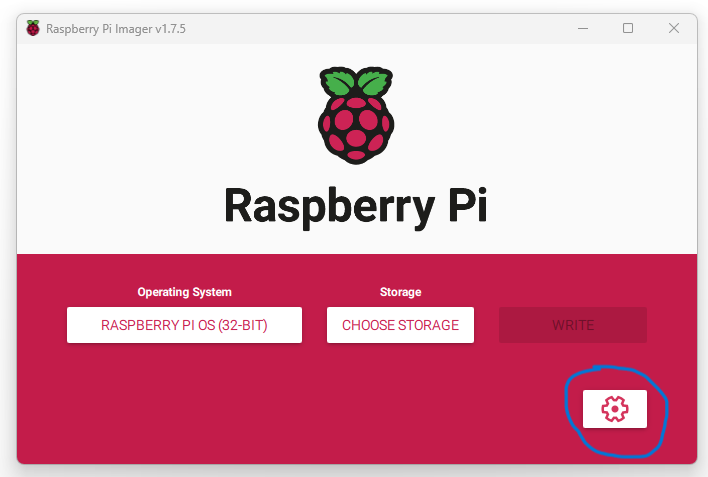Click the greyed-out WRITE button
Image resolution: width=708 pixels, height=477 pixels.
(x=573, y=325)
